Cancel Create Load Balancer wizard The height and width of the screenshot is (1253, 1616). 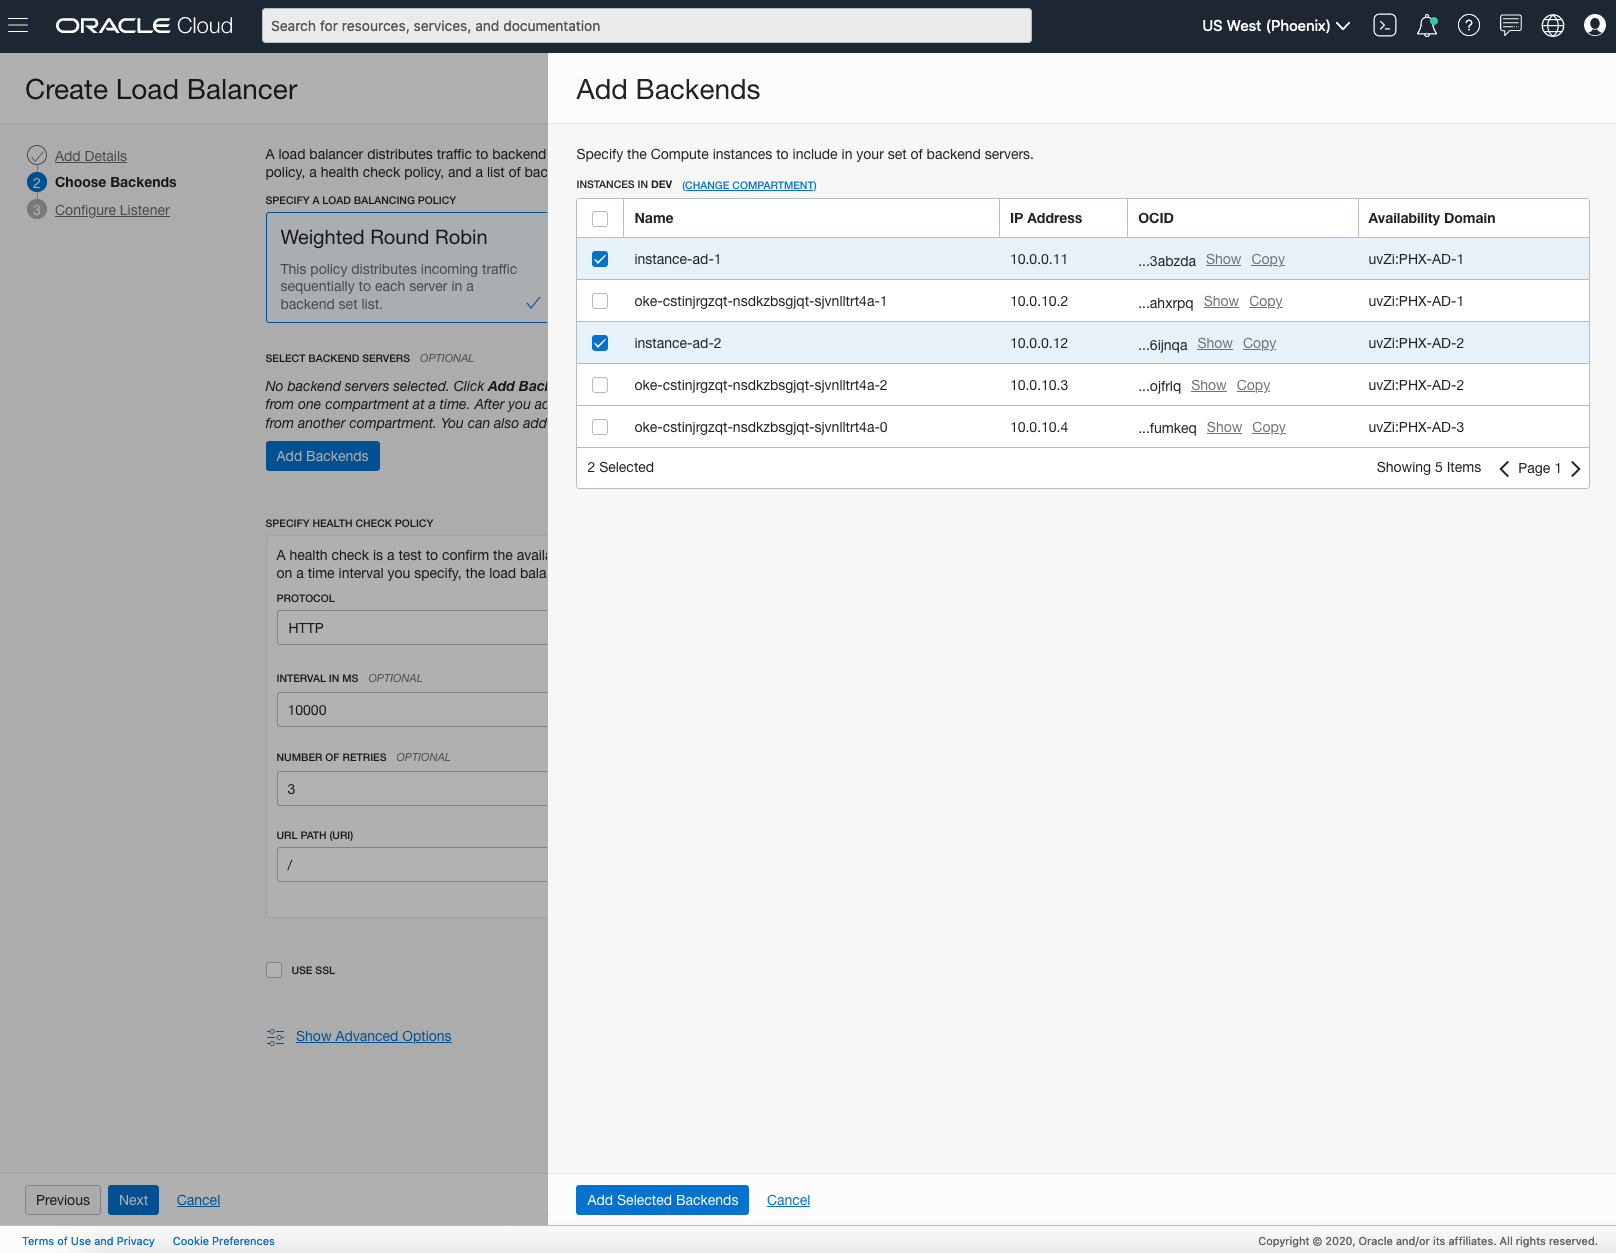[198, 1200]
